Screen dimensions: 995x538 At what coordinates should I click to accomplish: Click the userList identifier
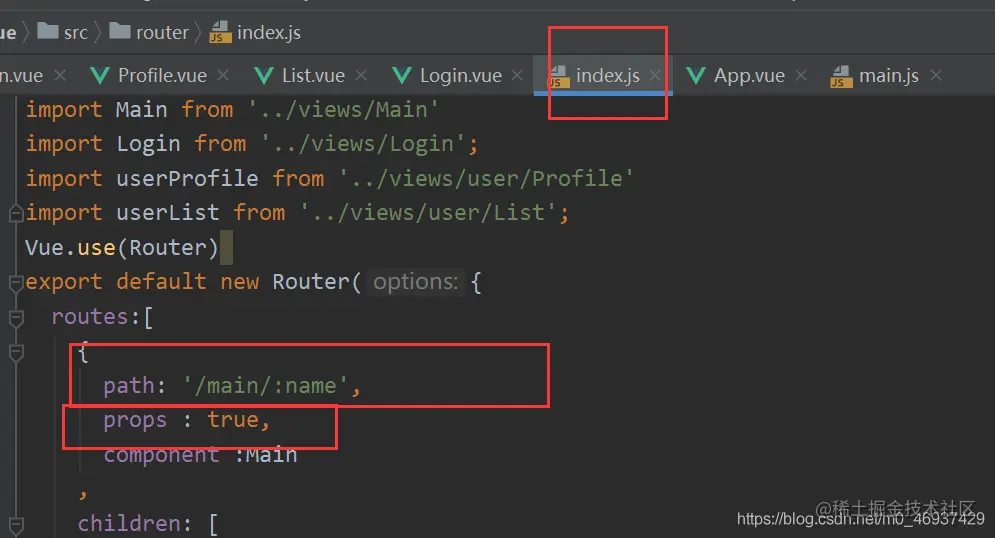tap(168, 213)
